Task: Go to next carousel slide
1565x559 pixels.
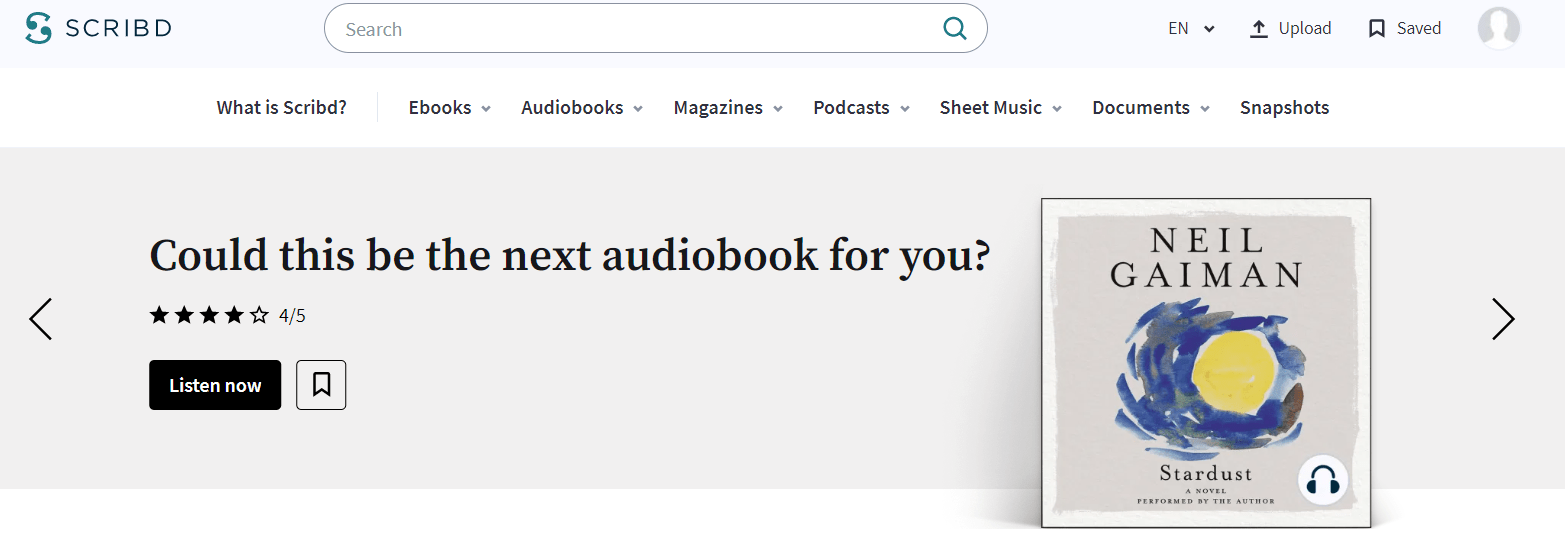Action: (x=1503, y=319)
